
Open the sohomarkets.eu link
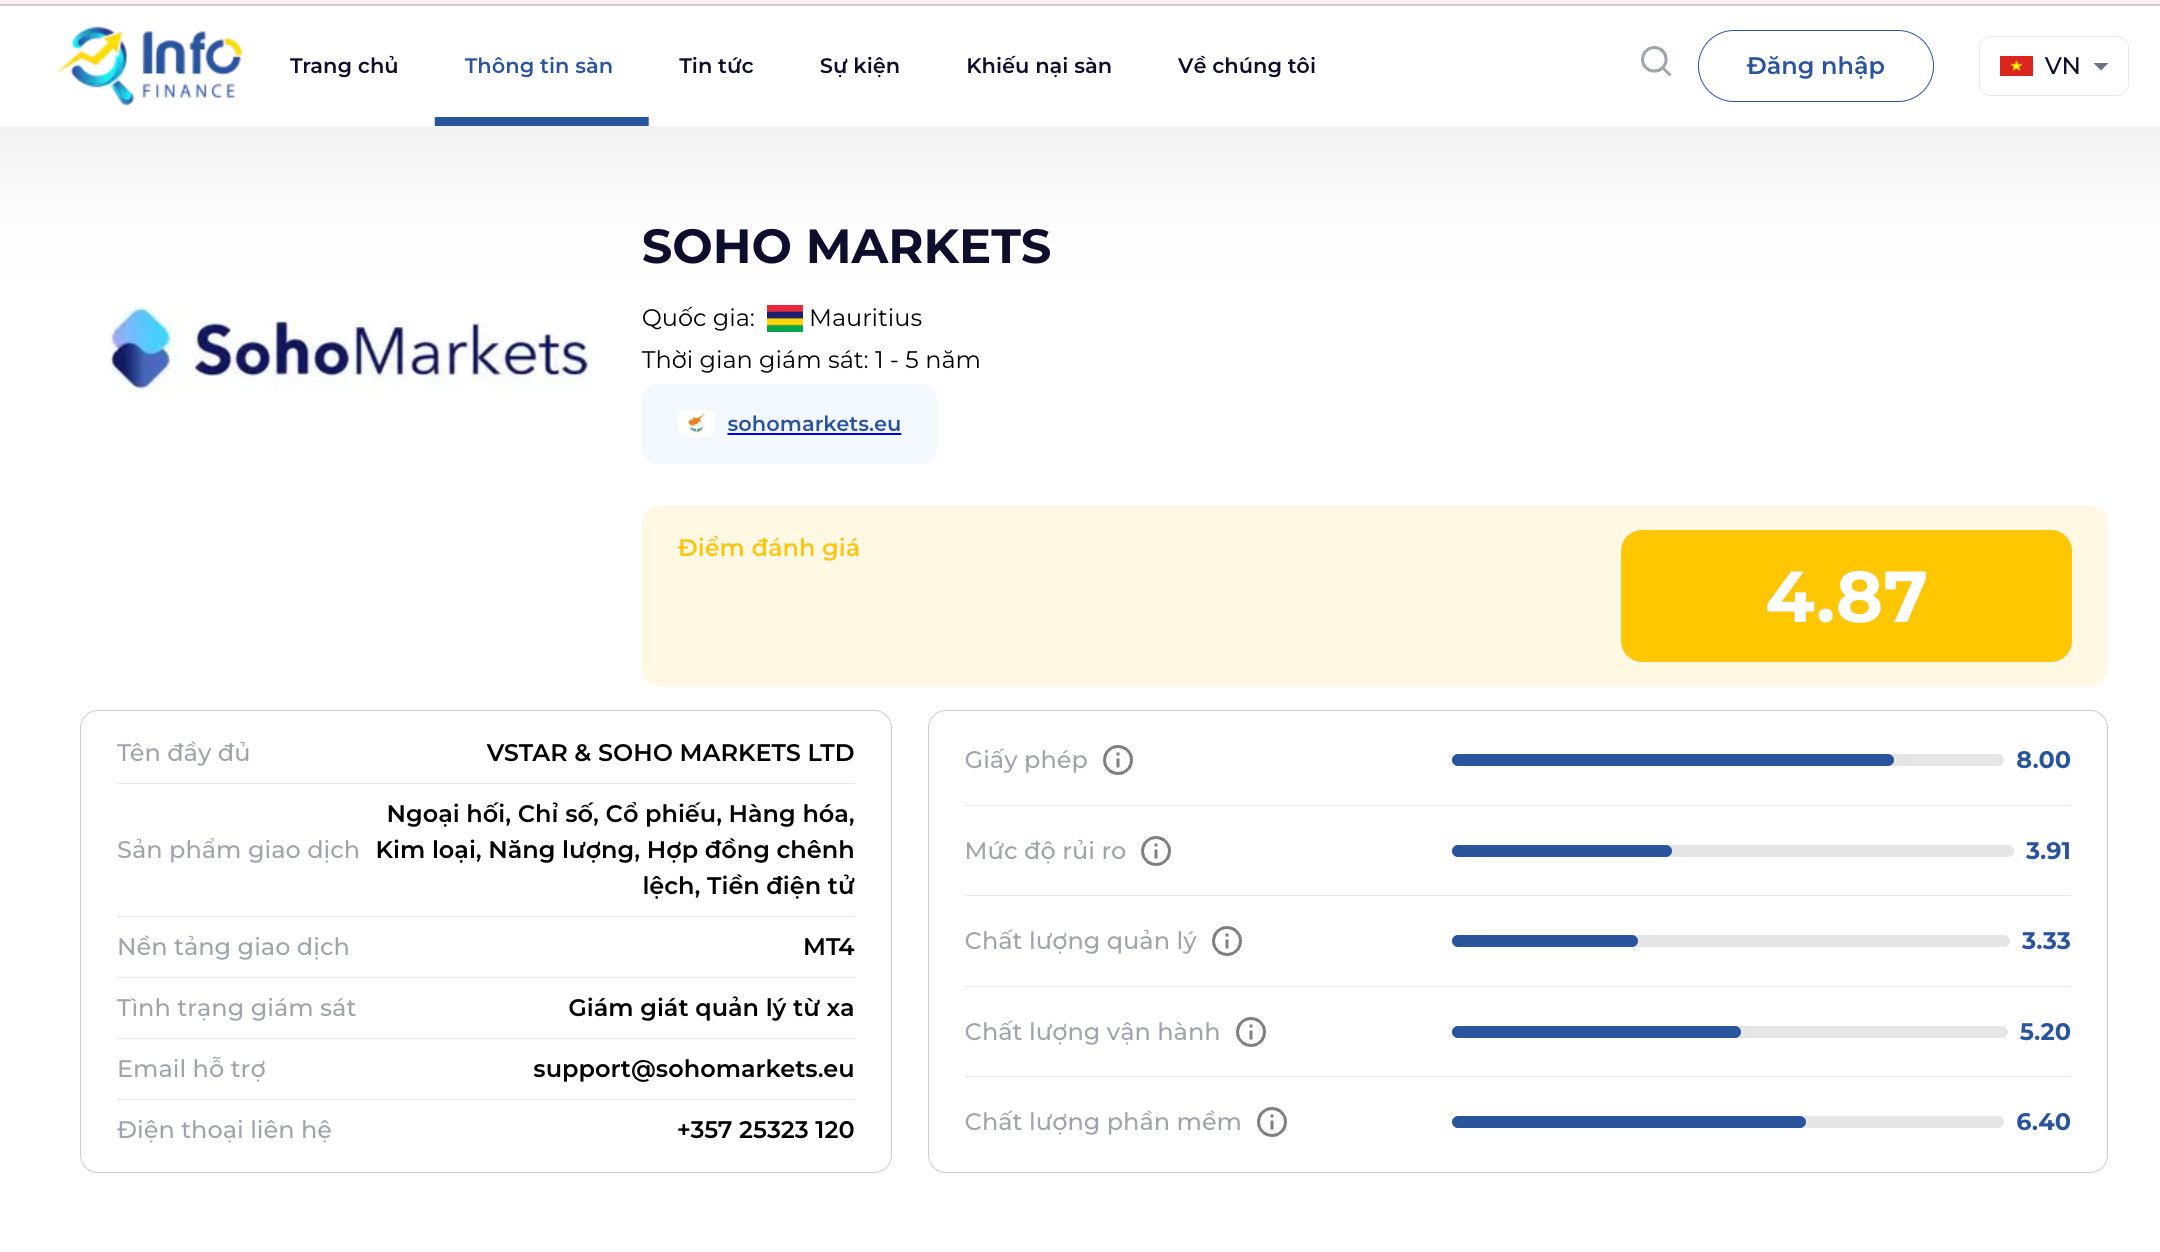tap(814, 424)
